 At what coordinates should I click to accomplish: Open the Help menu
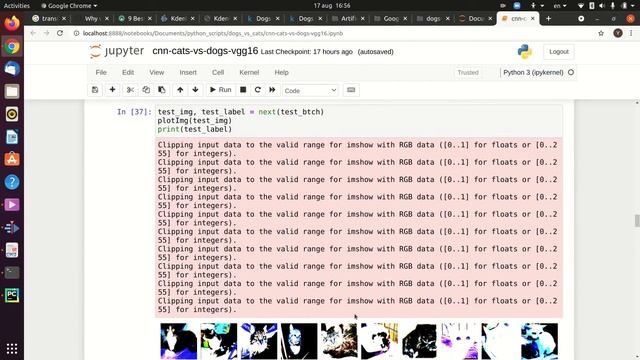[281, 72]
